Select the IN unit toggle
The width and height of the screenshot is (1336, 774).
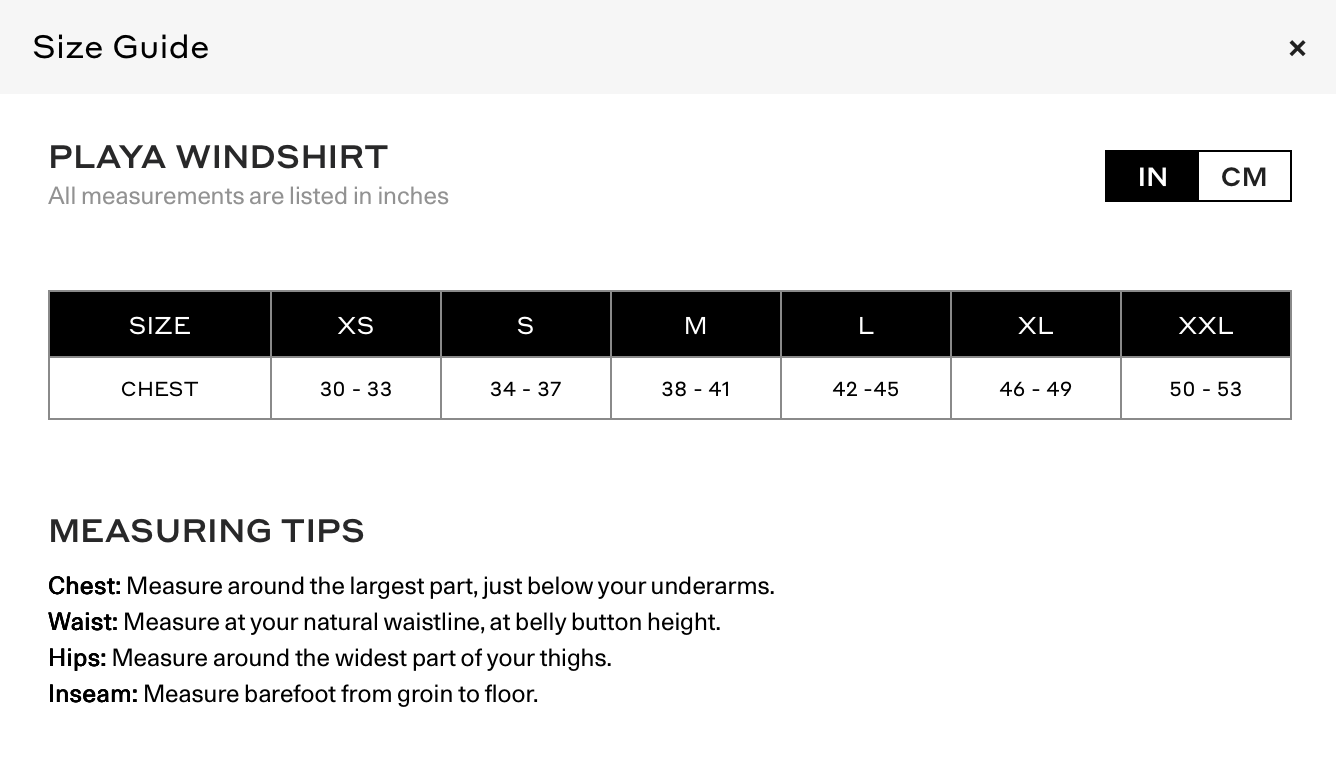point(1152,176)
